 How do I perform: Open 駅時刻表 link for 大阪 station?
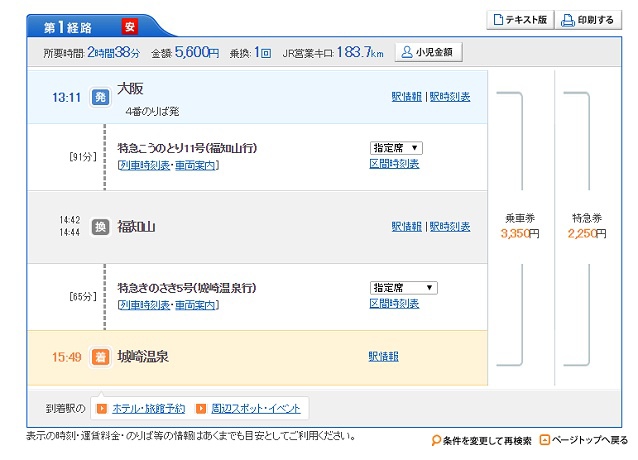pos(450,97)
